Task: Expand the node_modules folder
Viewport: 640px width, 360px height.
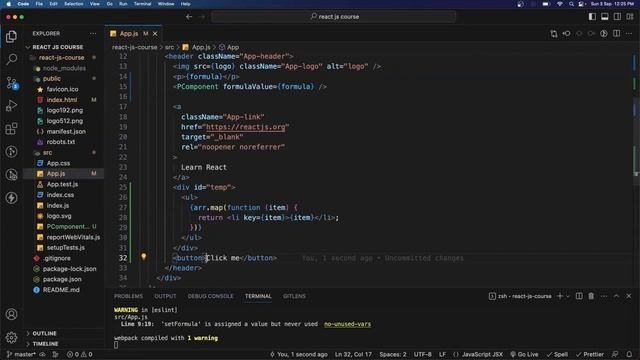Action: 64,68
